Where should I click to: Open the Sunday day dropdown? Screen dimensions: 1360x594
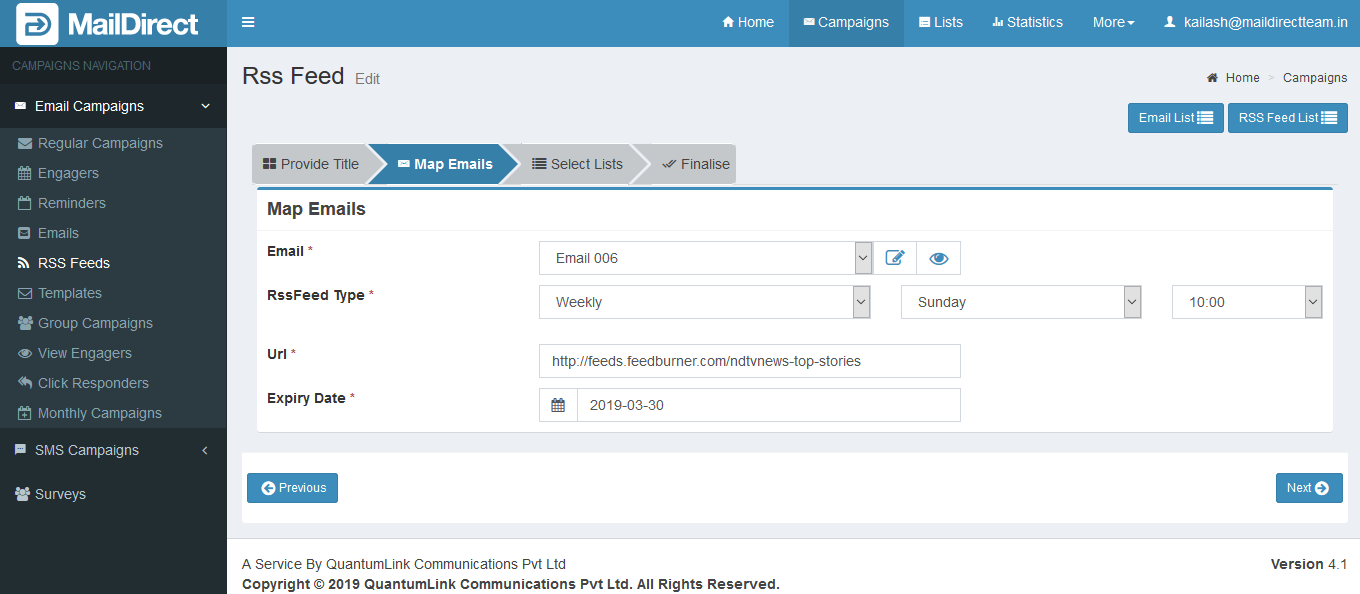tap(1020, 302)
